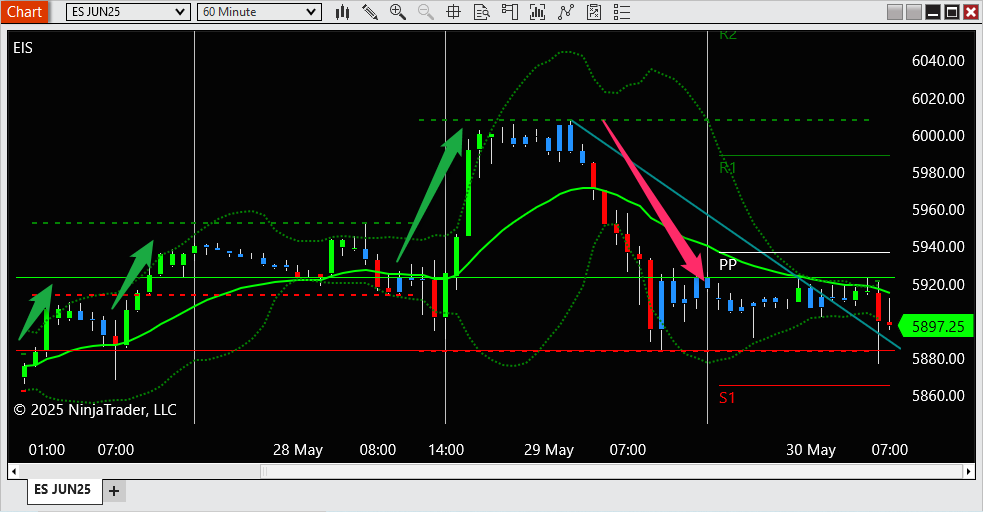Click the scrollbar left arrow
Viewport: 983px width, 512px height.
point(14,471)
